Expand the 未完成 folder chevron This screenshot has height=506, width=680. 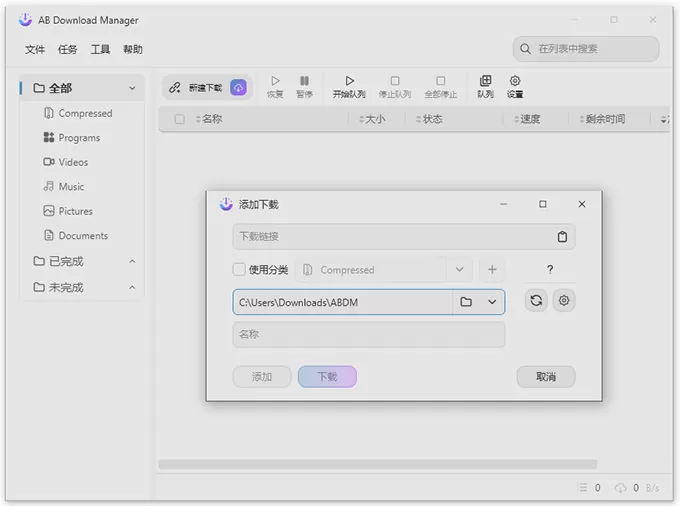click(x=132, y=287)
